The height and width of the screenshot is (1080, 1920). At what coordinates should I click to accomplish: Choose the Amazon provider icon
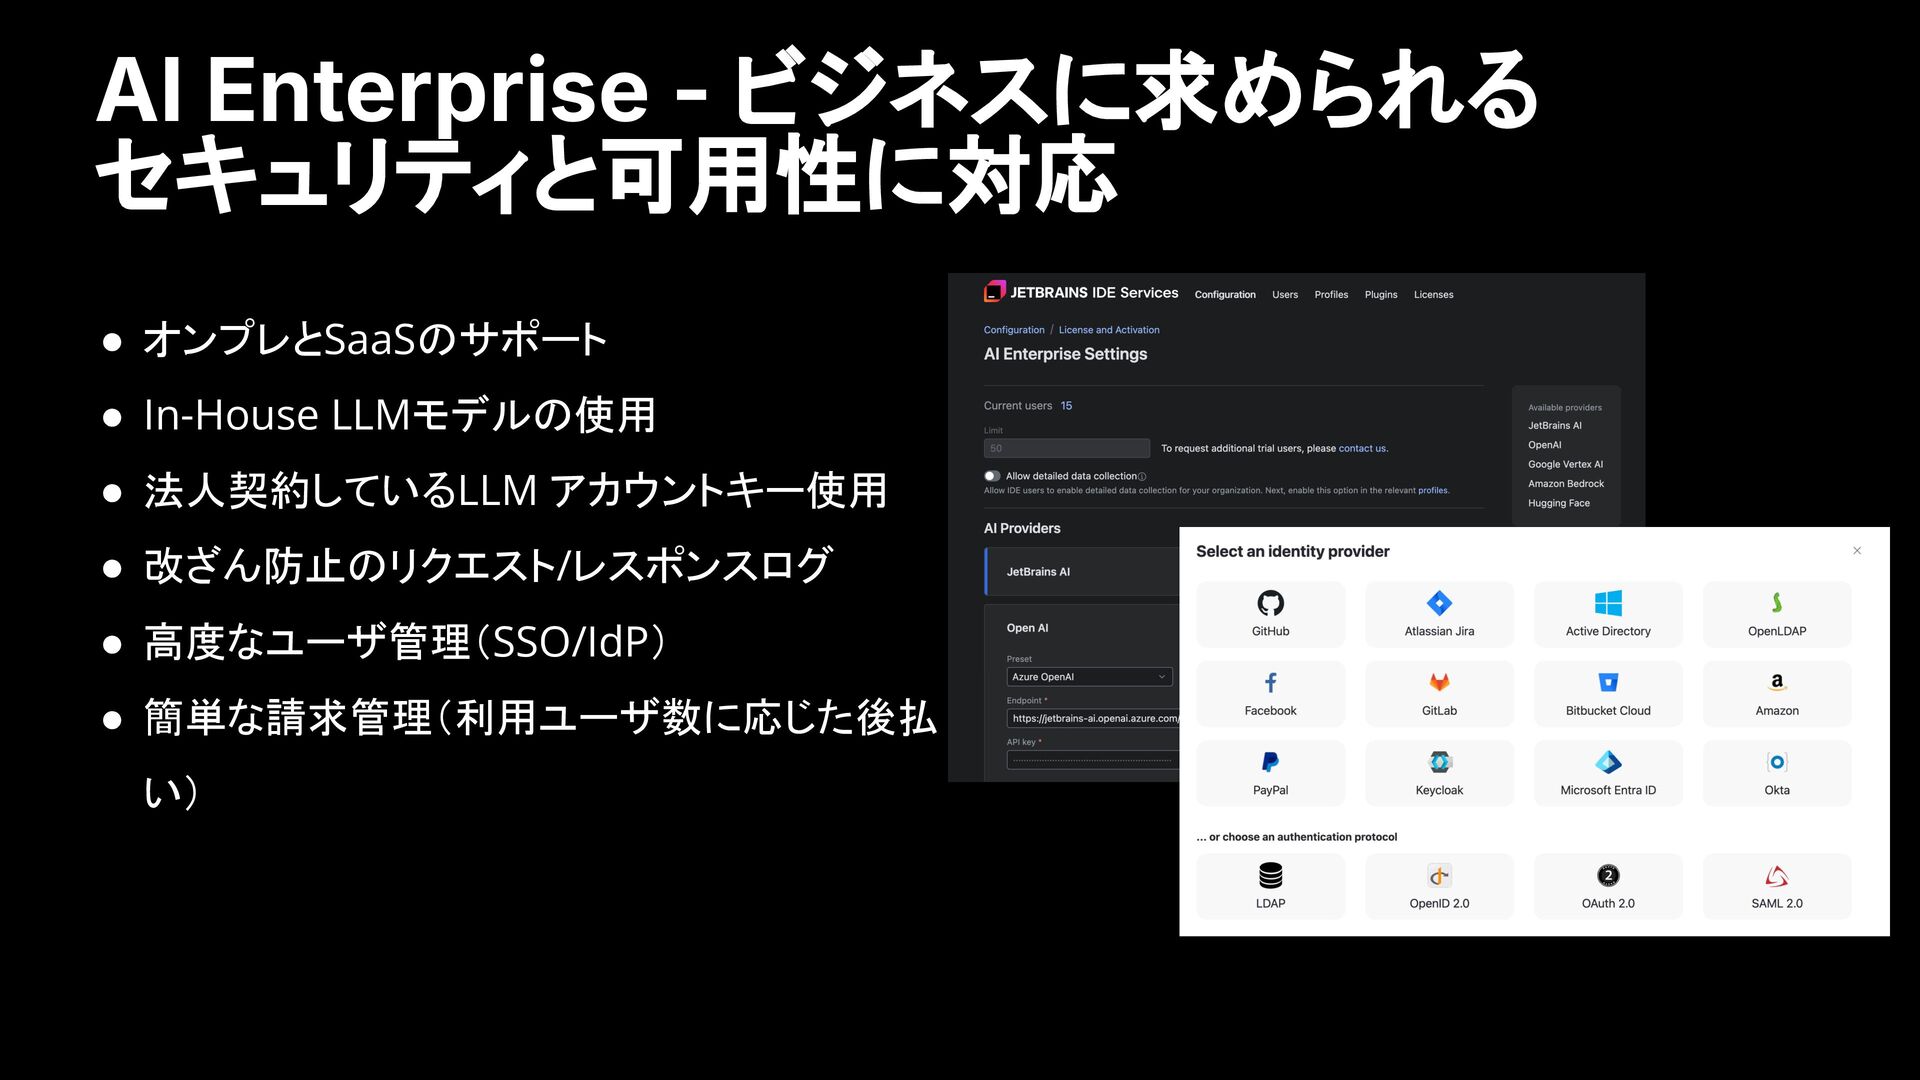click(x=1777, y=682)
